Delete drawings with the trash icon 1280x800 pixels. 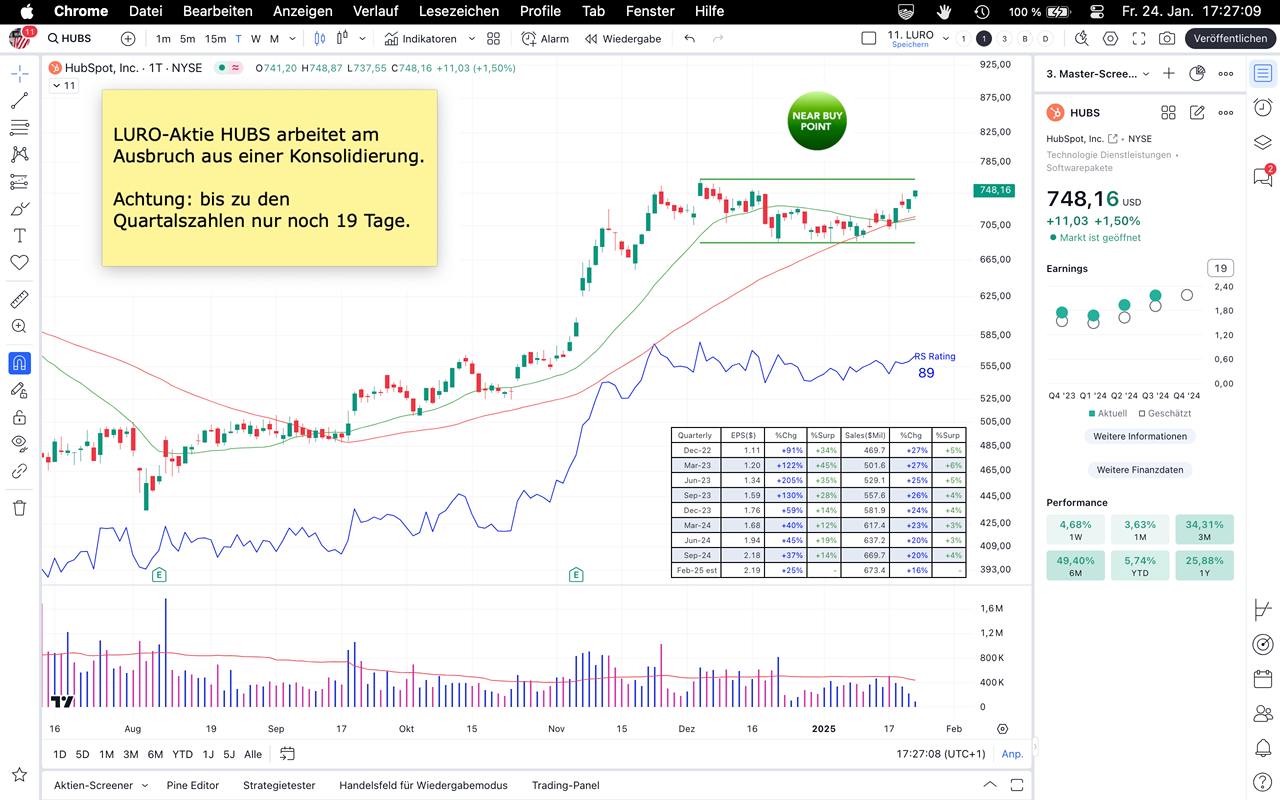click(x=19, y=508)
